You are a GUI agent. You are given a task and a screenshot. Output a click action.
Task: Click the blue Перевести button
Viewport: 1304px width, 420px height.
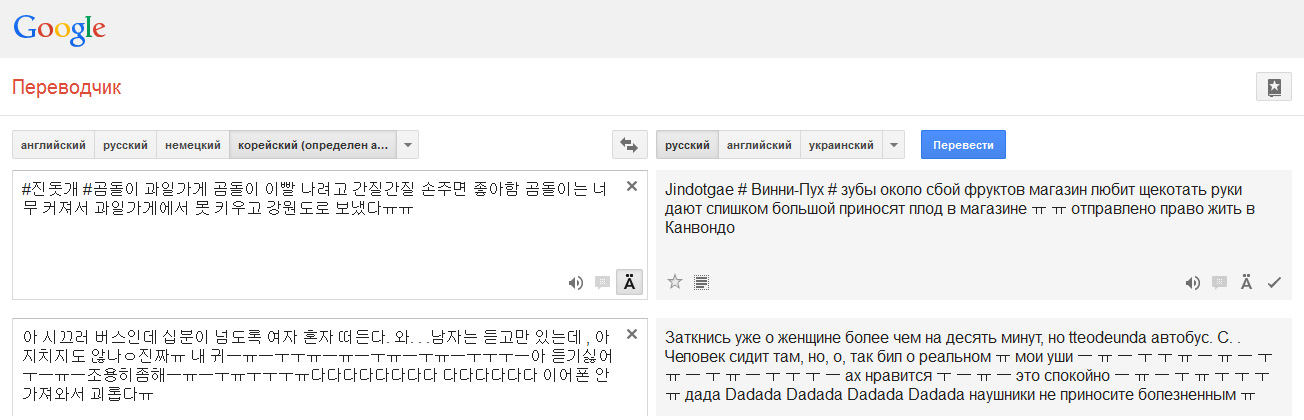click(963, 145)
